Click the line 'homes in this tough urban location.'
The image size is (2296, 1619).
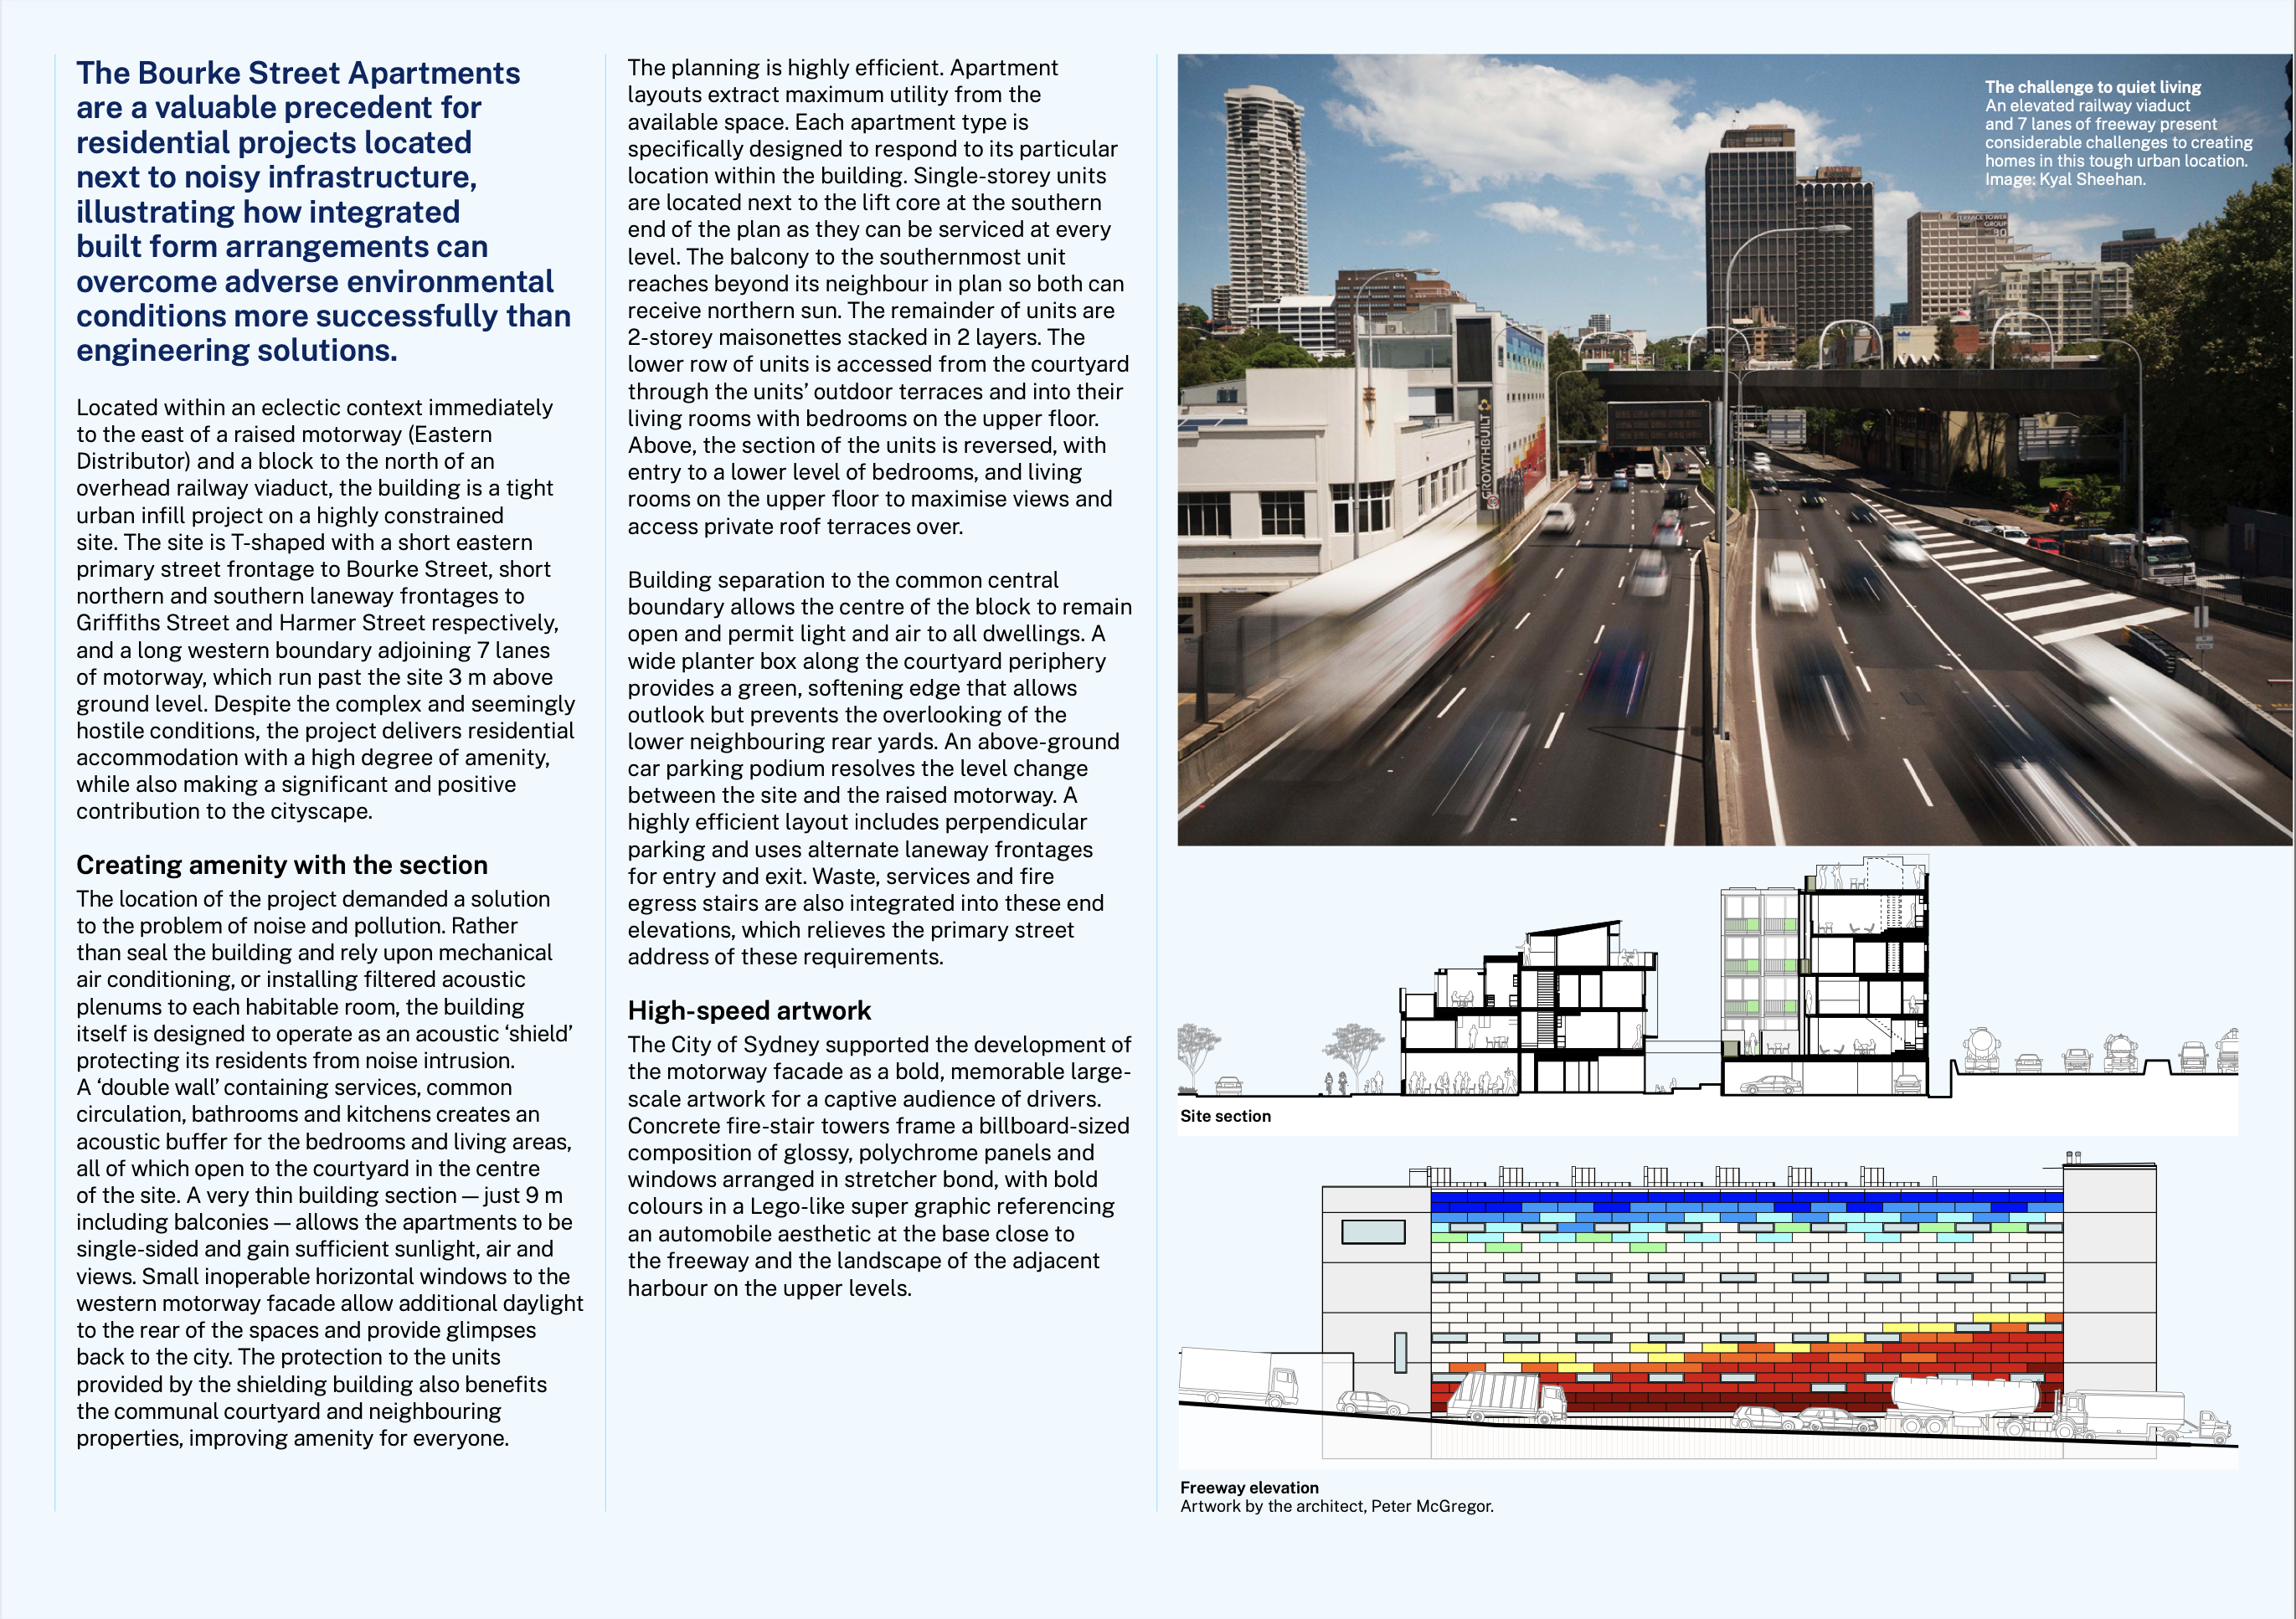(2116, 161)
